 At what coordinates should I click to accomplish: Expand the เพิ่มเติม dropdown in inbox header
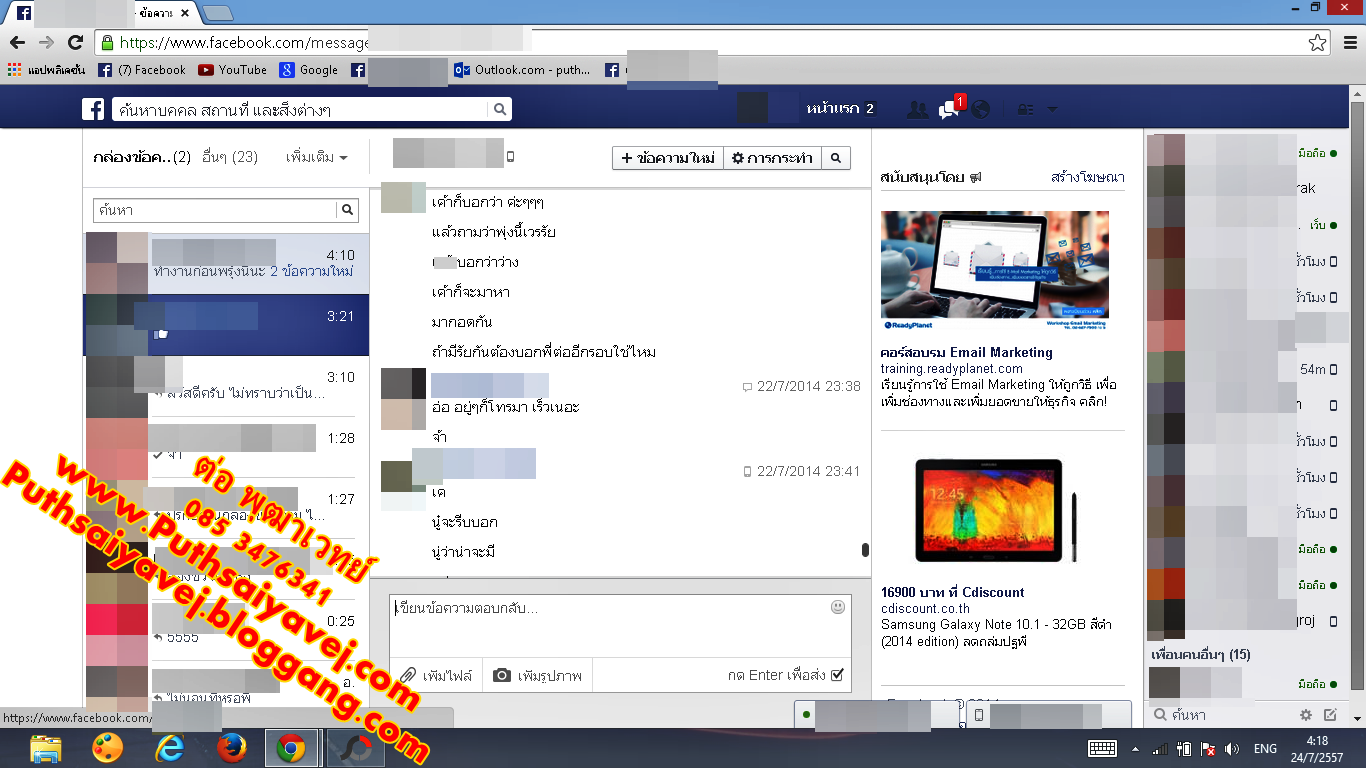pos(316,158)
